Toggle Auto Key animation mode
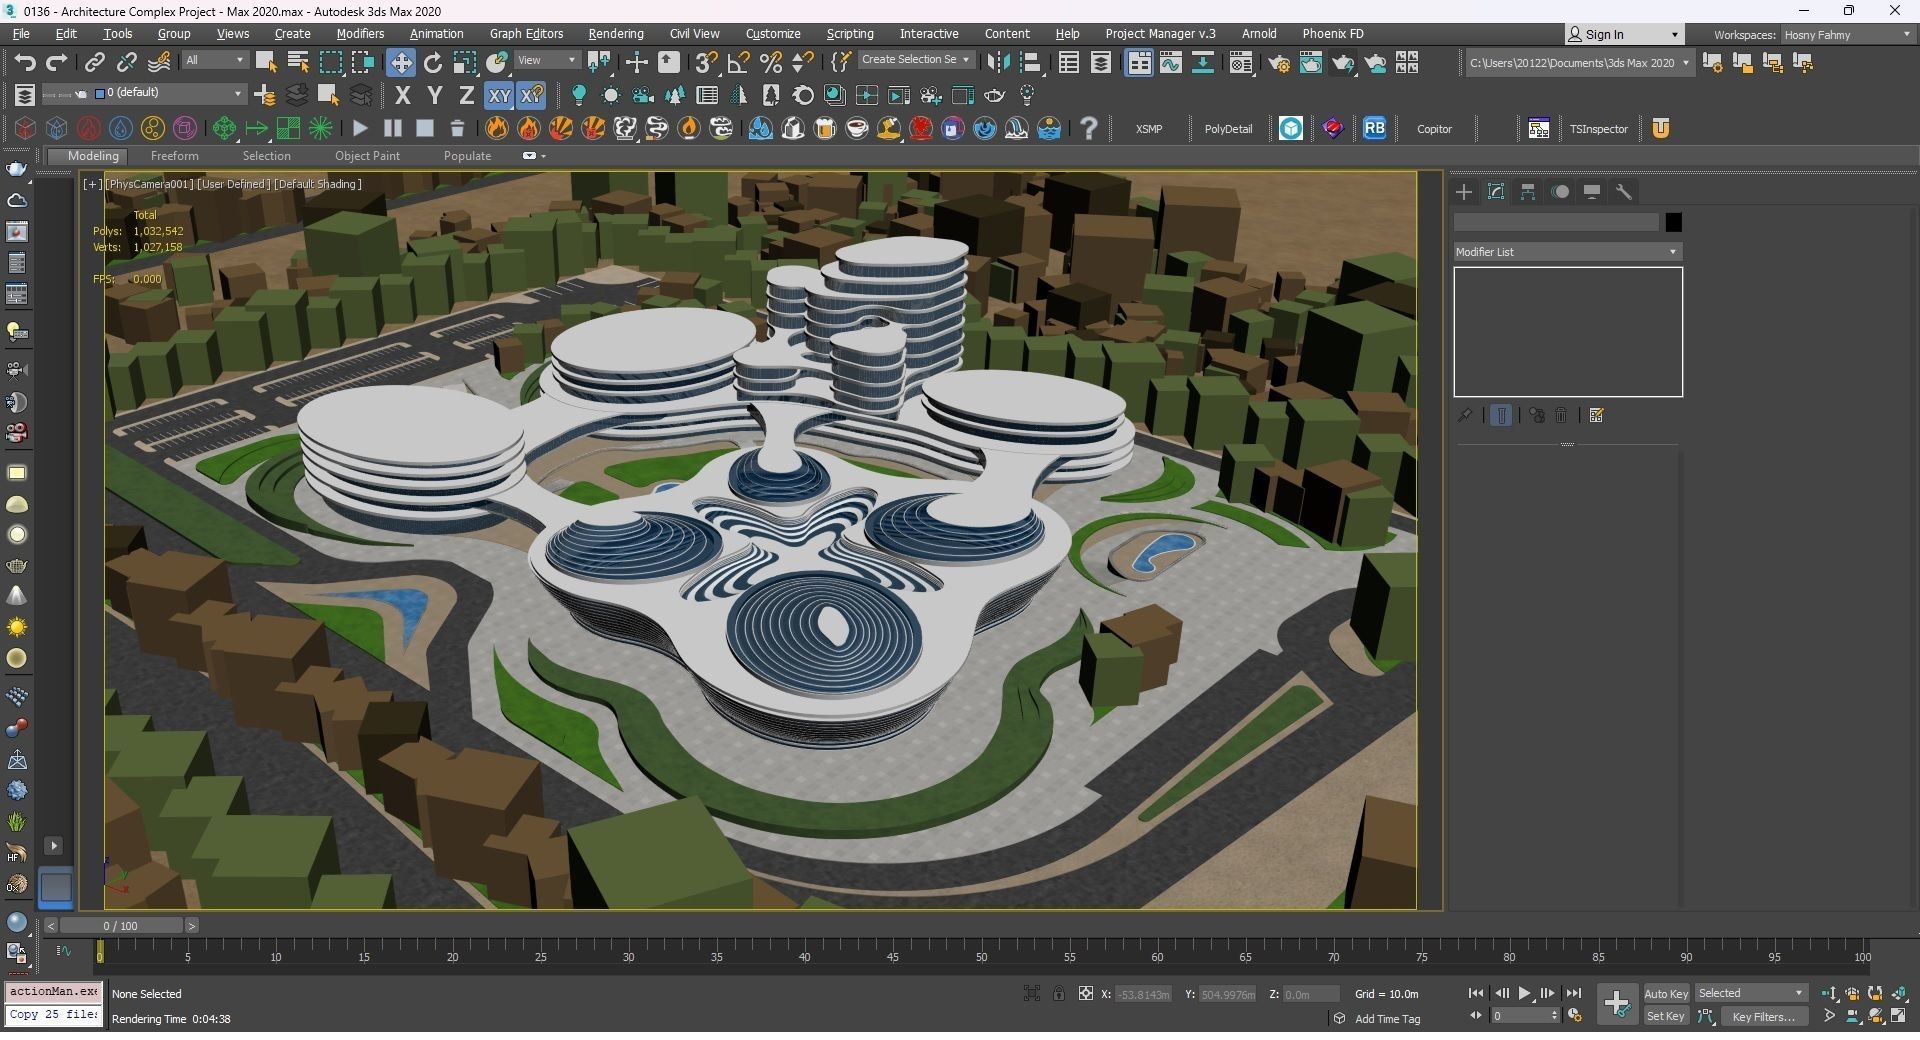The width and height of the screenshot is (1920, 1040). pyautogui.click(x=1666, y=993)
